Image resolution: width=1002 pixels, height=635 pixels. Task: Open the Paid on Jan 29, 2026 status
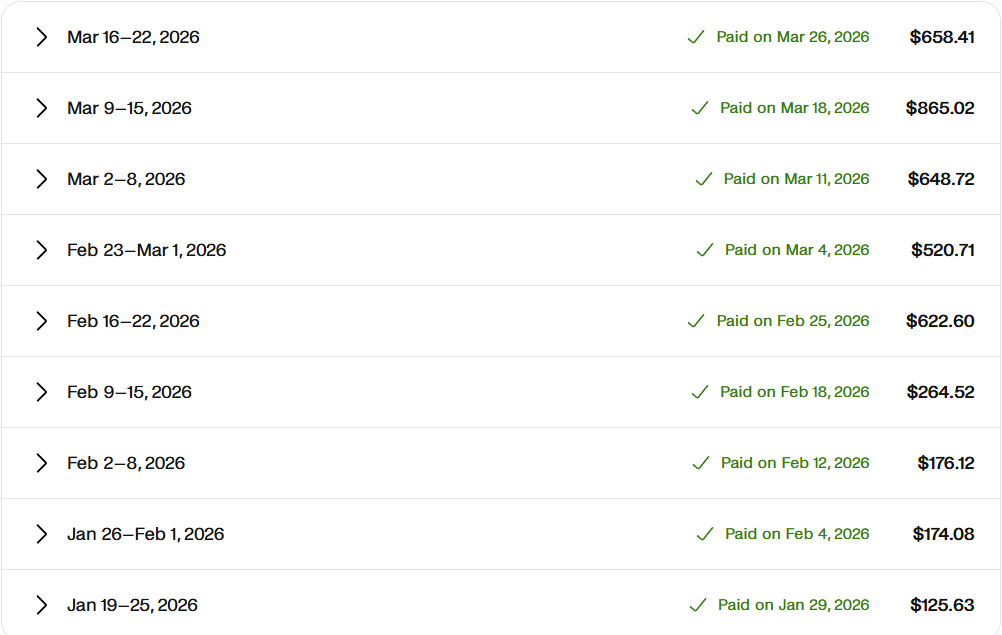[793, 604]
